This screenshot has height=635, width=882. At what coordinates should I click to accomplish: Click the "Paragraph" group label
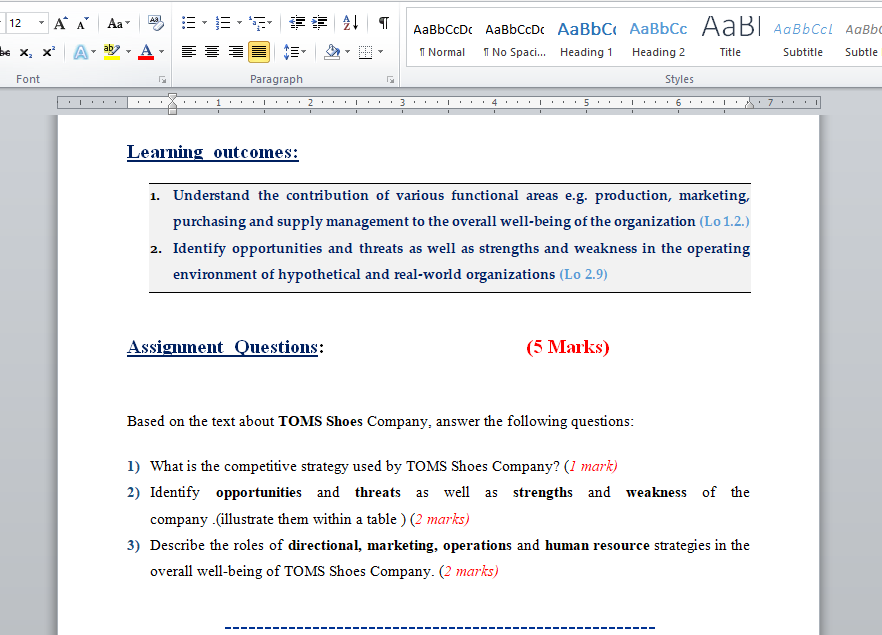[x=276, y=79]
